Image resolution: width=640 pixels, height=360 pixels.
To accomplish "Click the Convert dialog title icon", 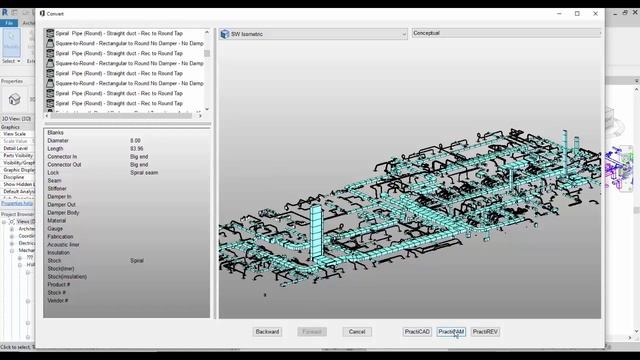I will [42, 13].
